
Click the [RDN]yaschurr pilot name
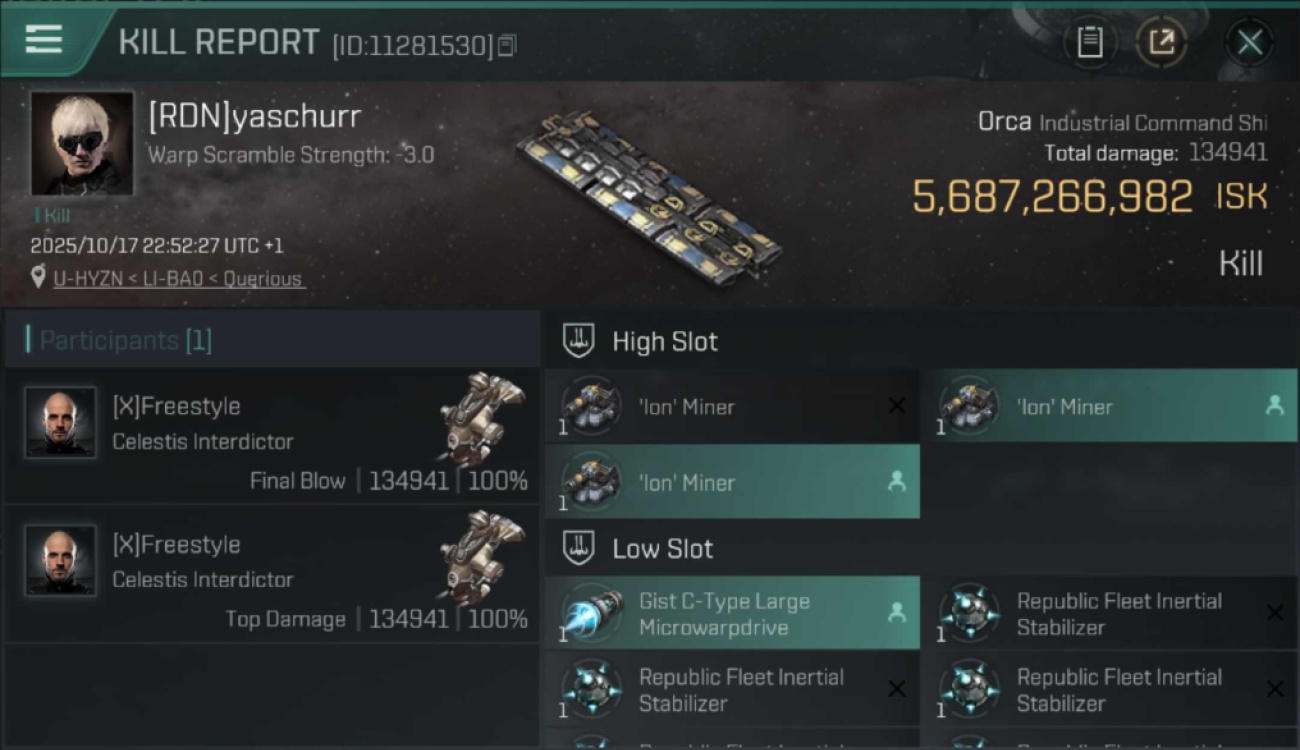[x=255, y=117]
